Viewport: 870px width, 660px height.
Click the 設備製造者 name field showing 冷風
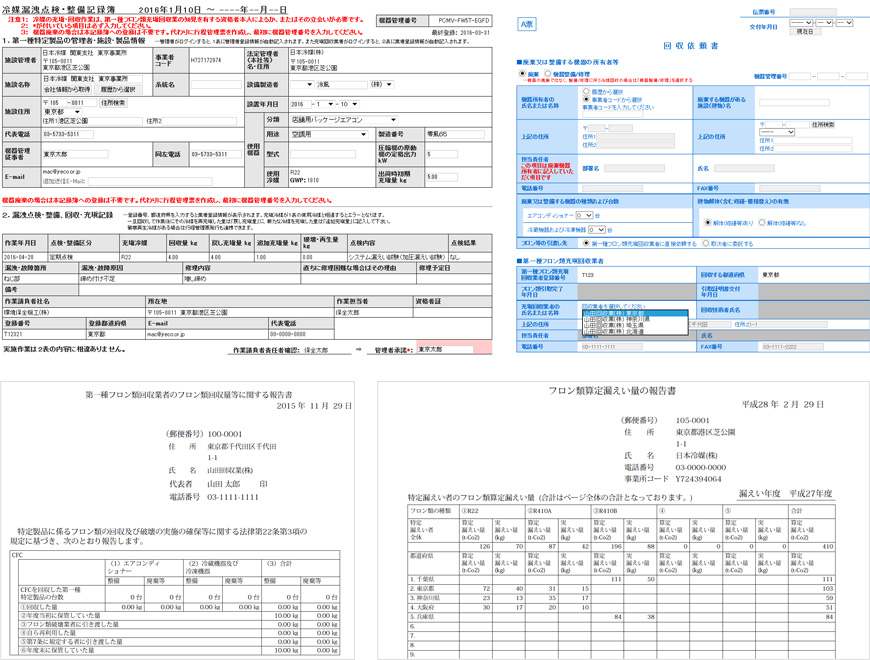tap(342, 84)
